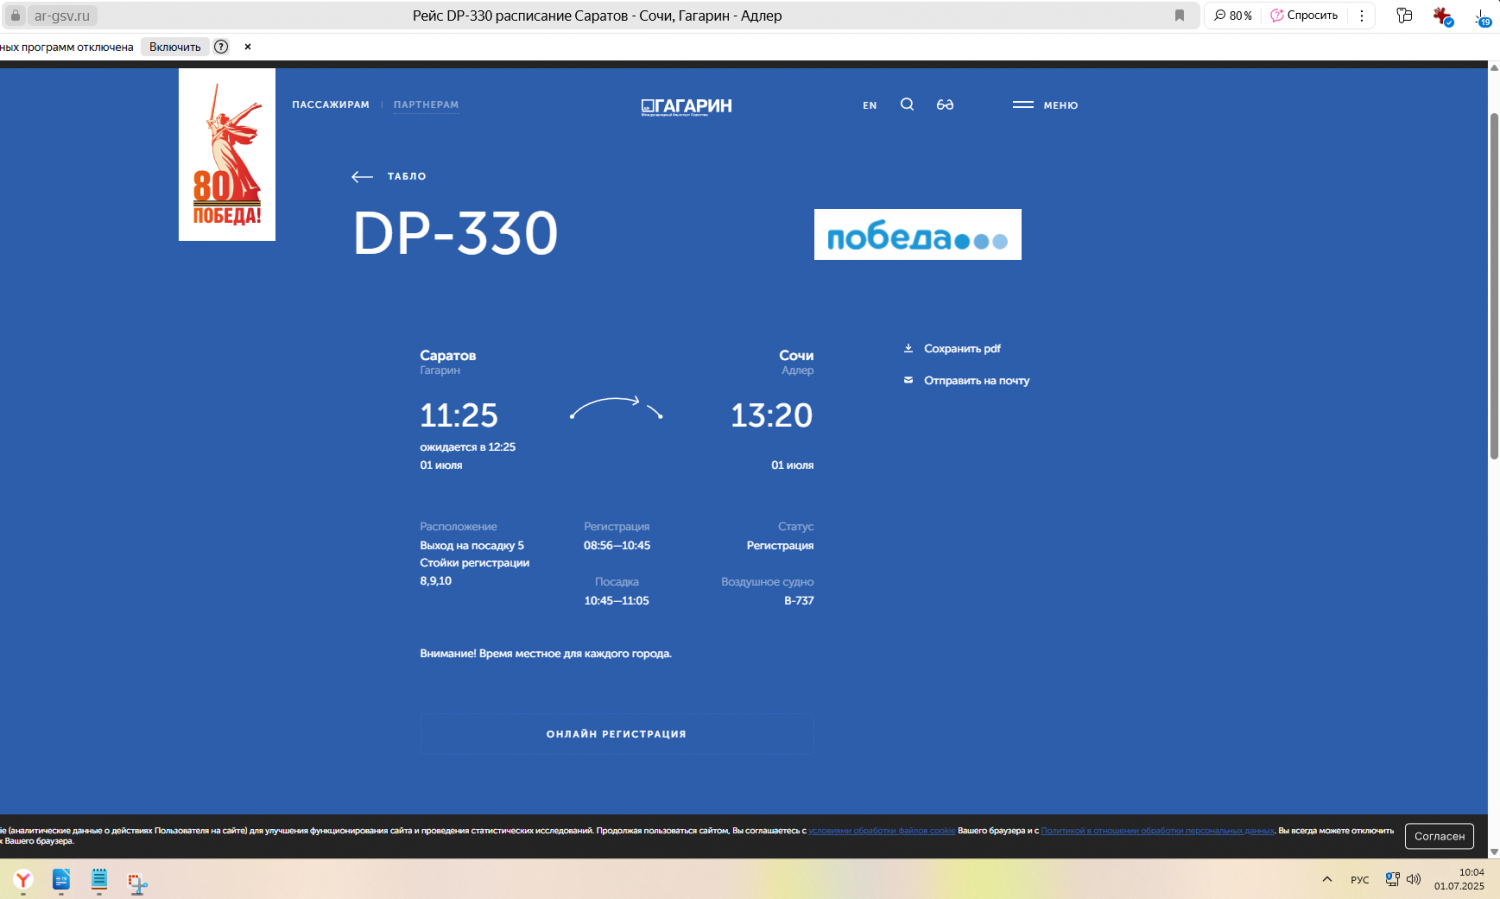Expand the hidden system tray icons chevron
The width and height of the screenshot is (1500, 899).
1327,880
